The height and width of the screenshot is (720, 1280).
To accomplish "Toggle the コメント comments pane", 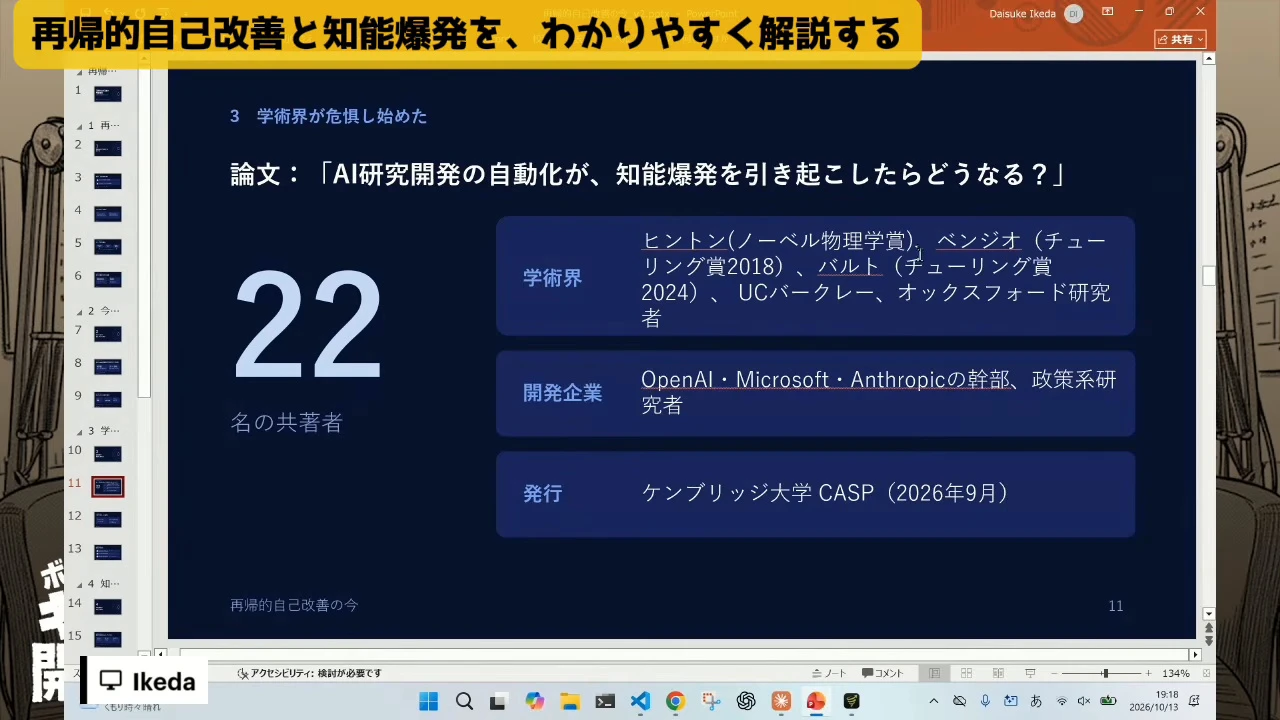I will [x=883, y=673].
